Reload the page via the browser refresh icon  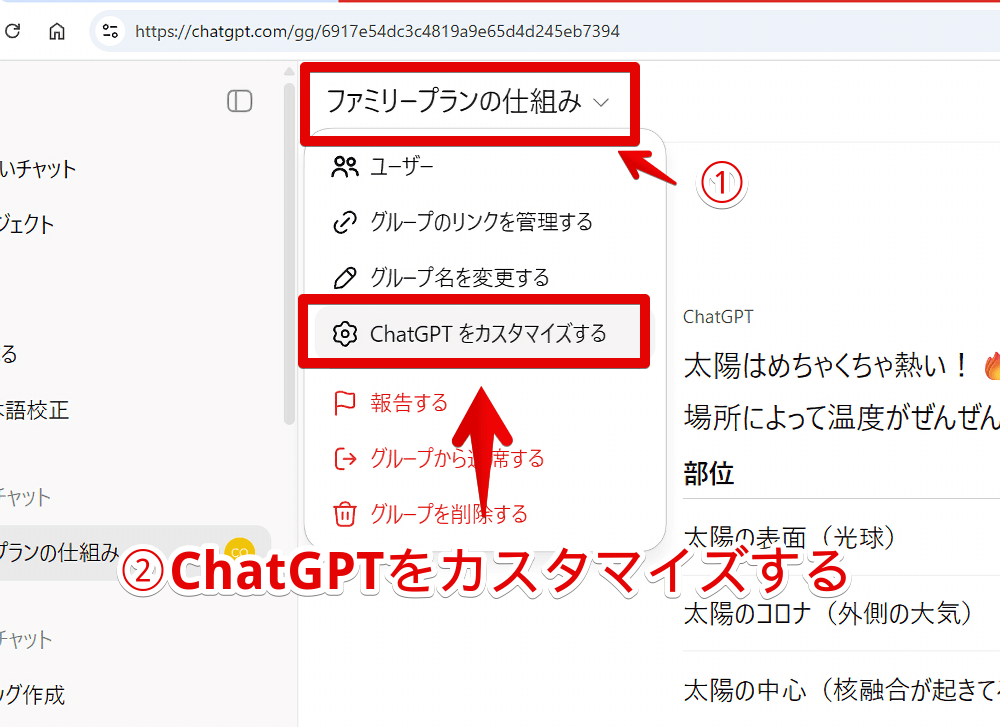pyautogui.click(x=12, y=31)
